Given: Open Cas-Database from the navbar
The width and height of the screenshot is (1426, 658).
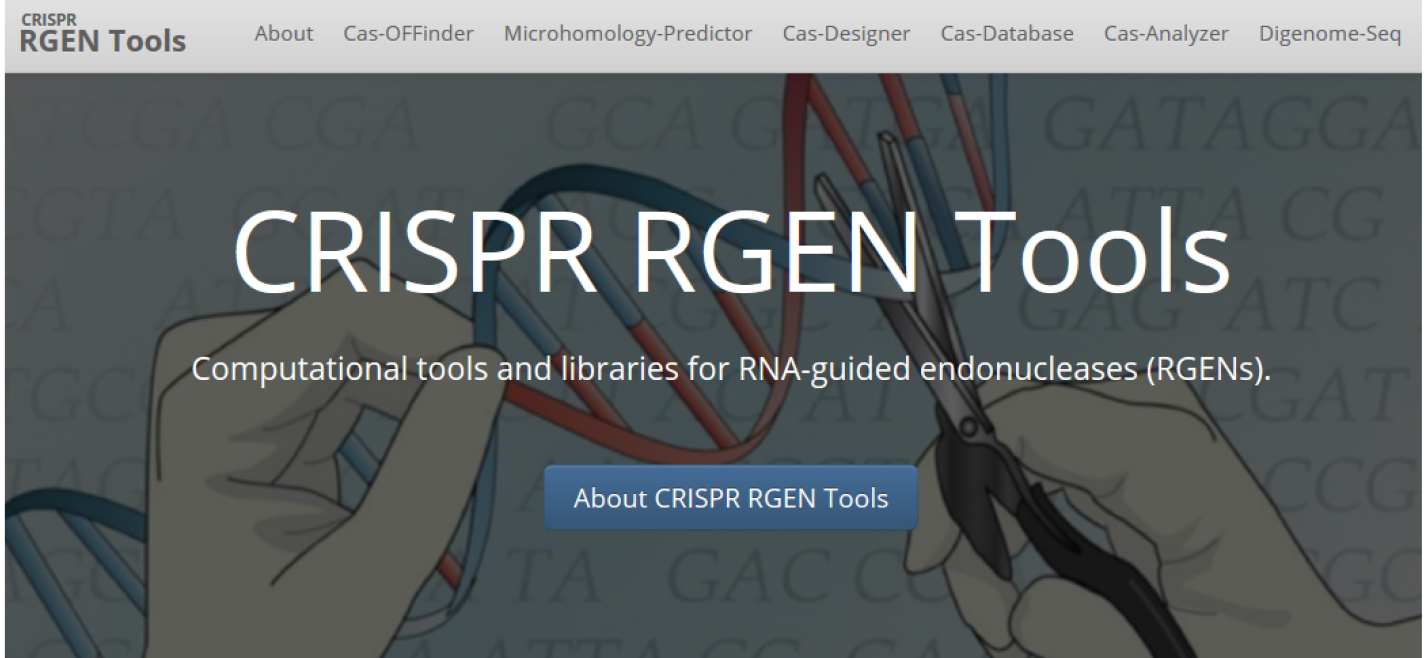Looking at the screenshot, I should coord(1007,34).
